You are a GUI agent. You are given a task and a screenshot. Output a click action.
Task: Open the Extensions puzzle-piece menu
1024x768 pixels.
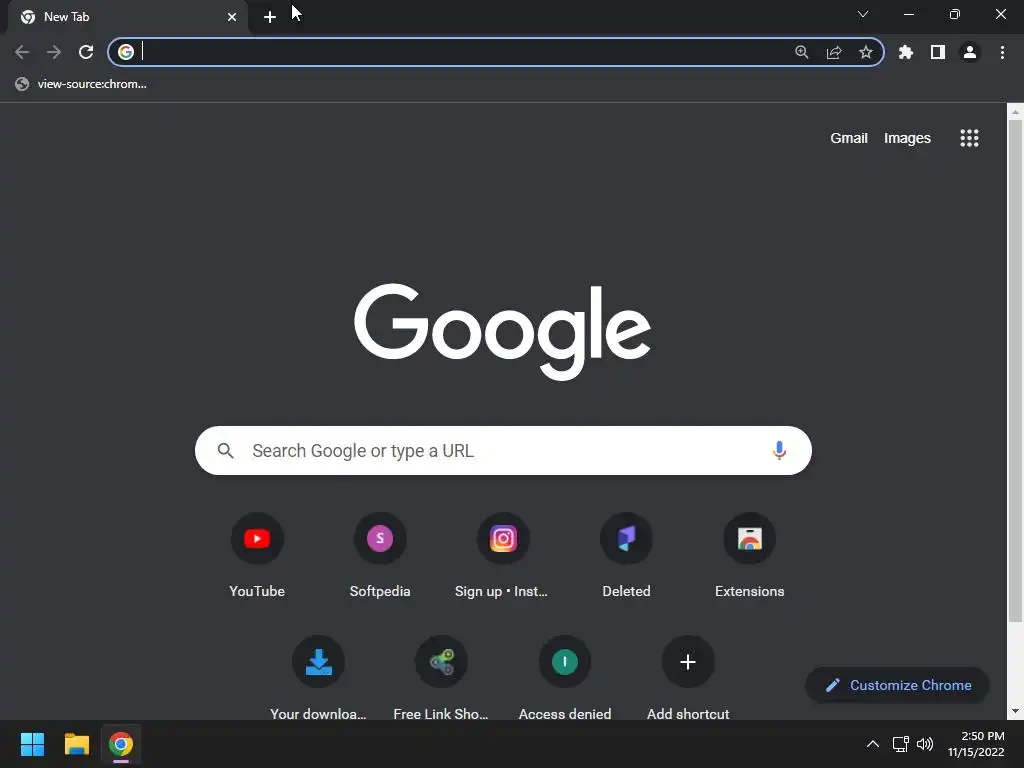(x=905, y=52)
